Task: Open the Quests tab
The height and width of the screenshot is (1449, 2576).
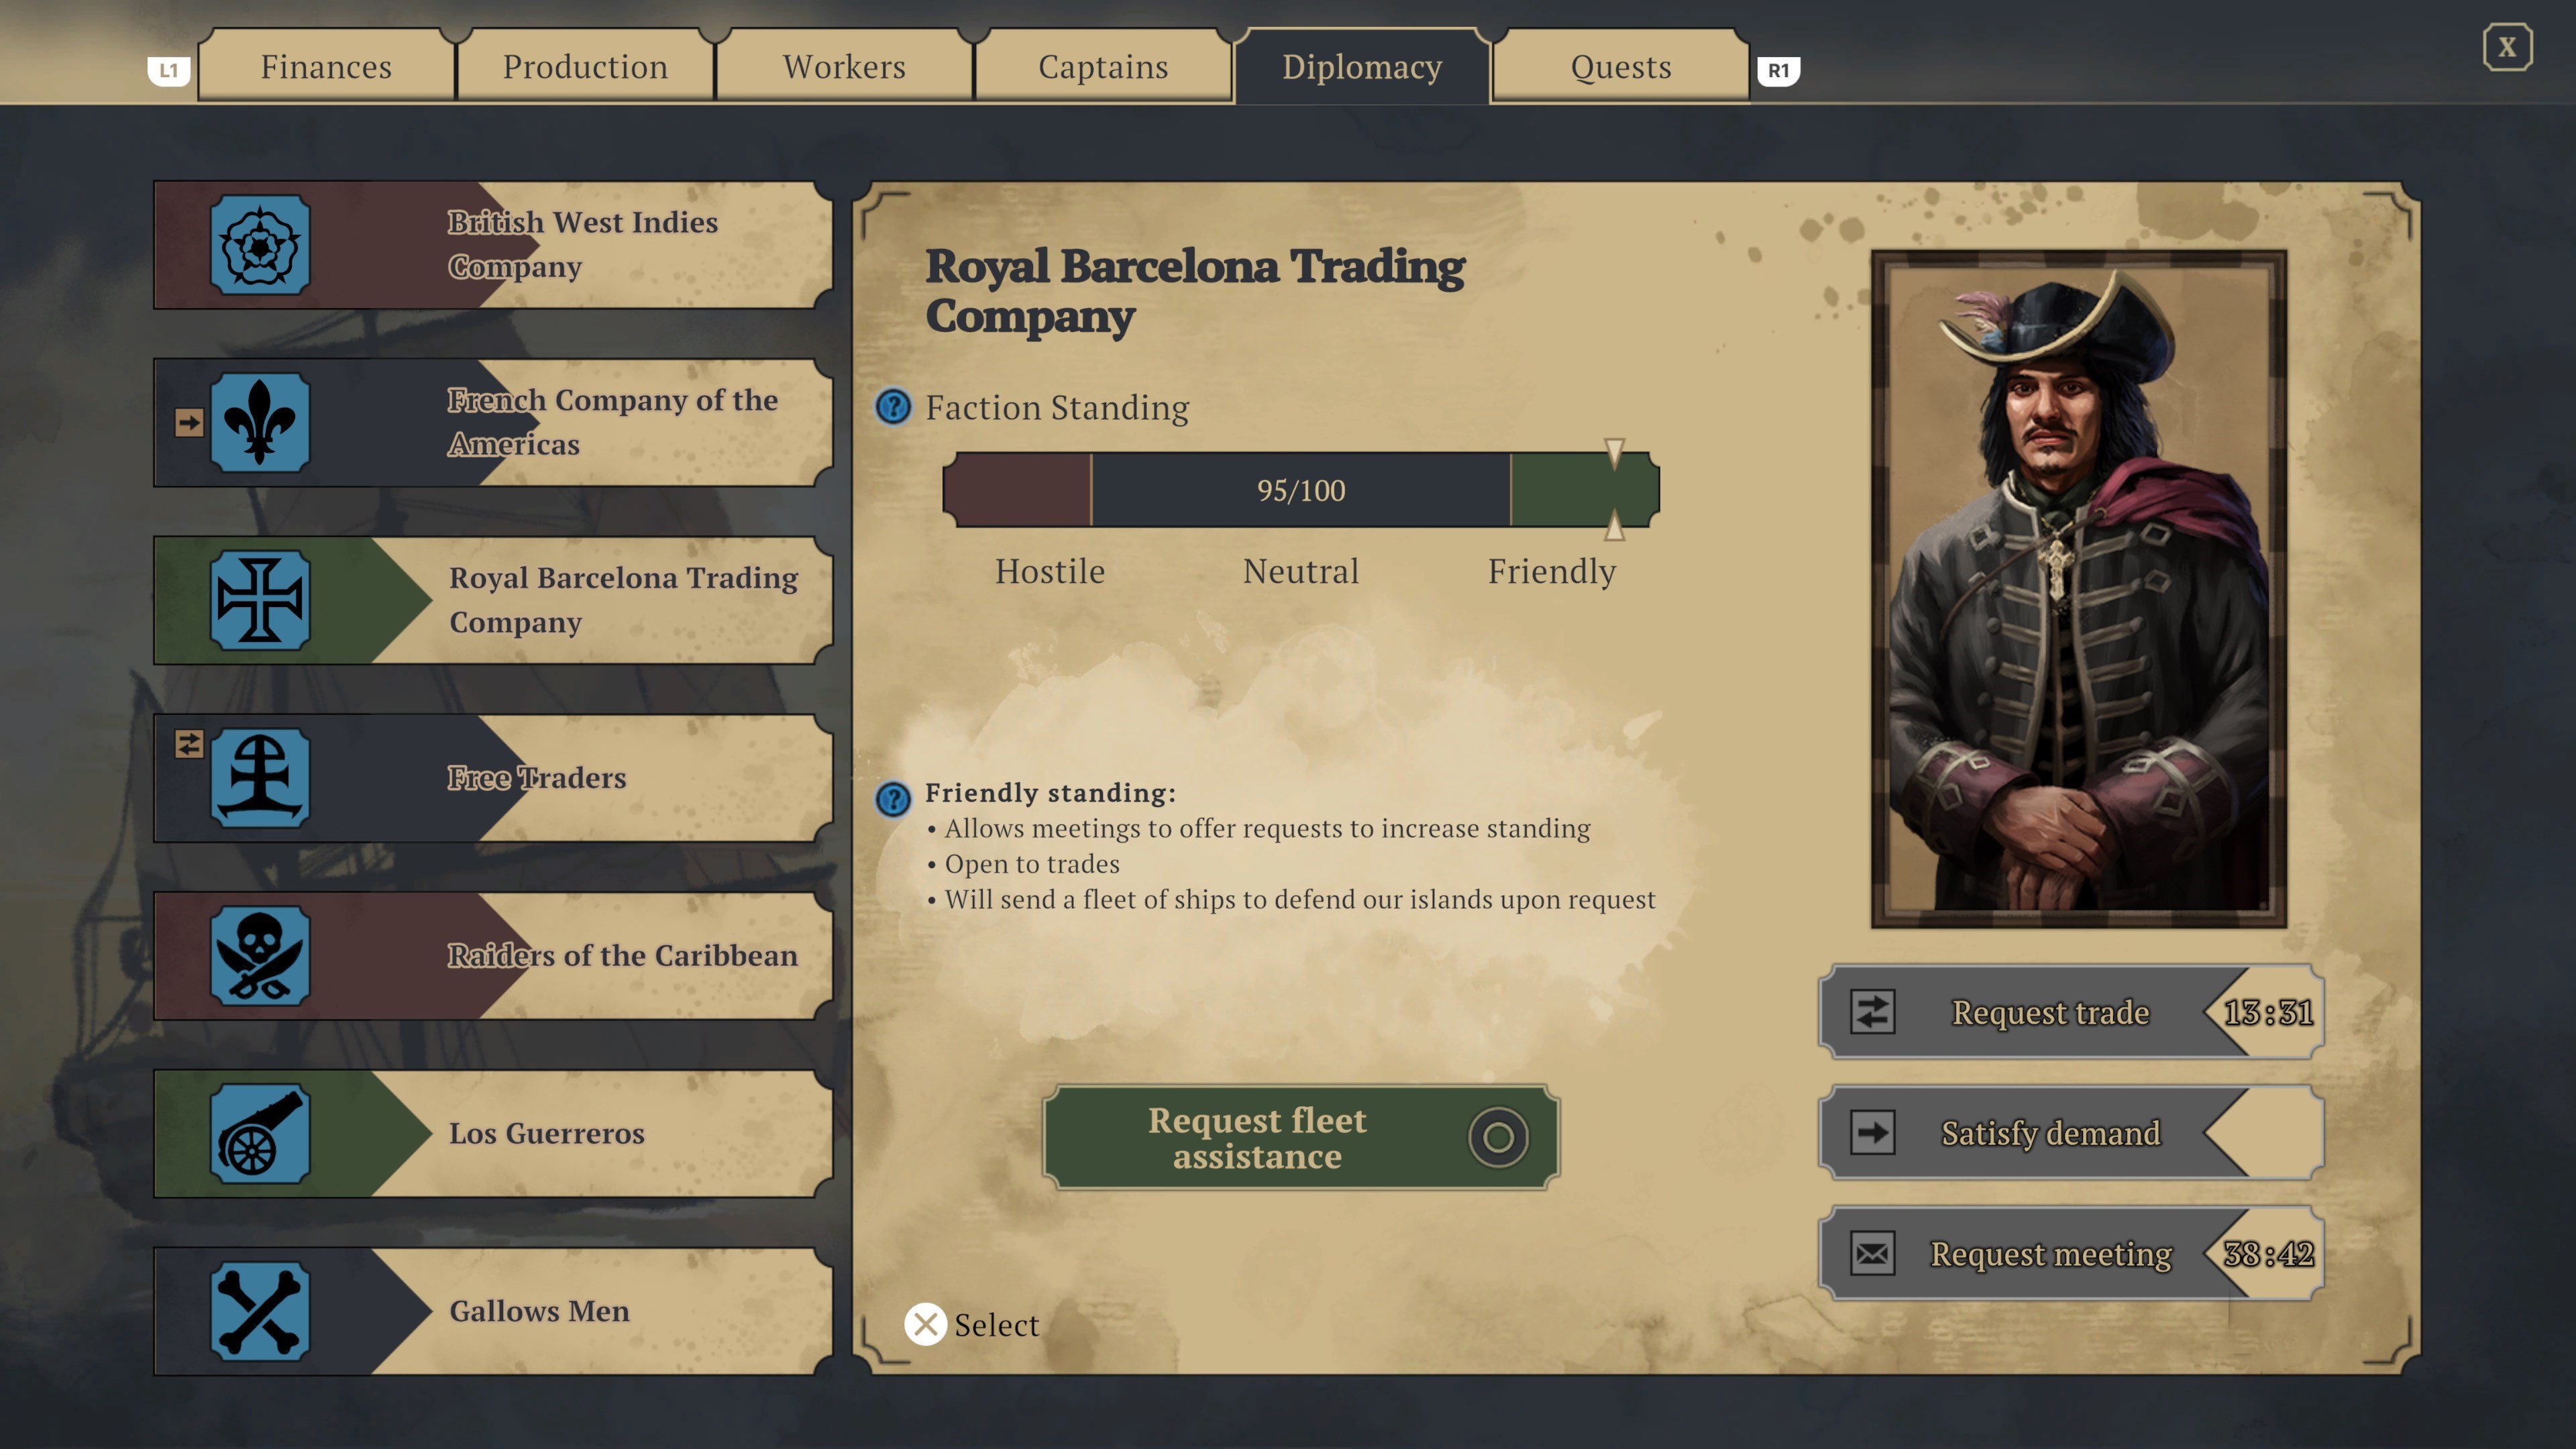Action: [x=1619, y=66]
